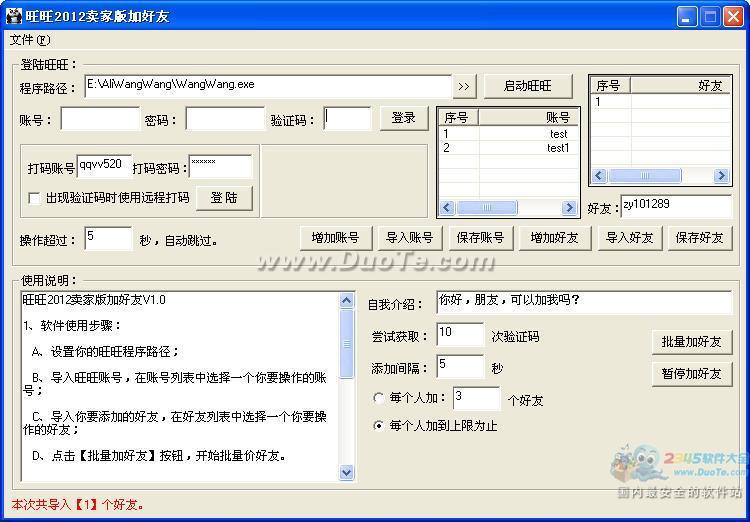Select the 每个人加 radio button
This screenshot has height=522, width=750.
pos(378,398)
